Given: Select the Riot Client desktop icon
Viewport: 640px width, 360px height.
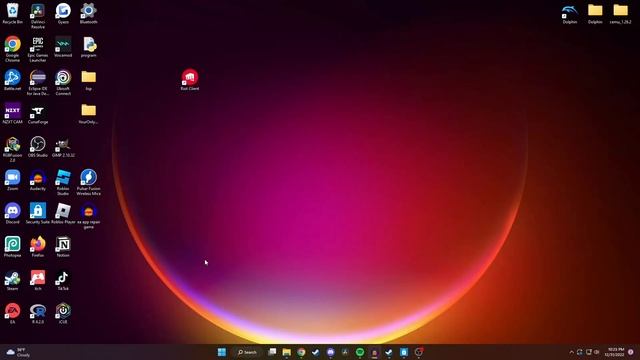Looking at the screenshot, I should pos(190,80).
